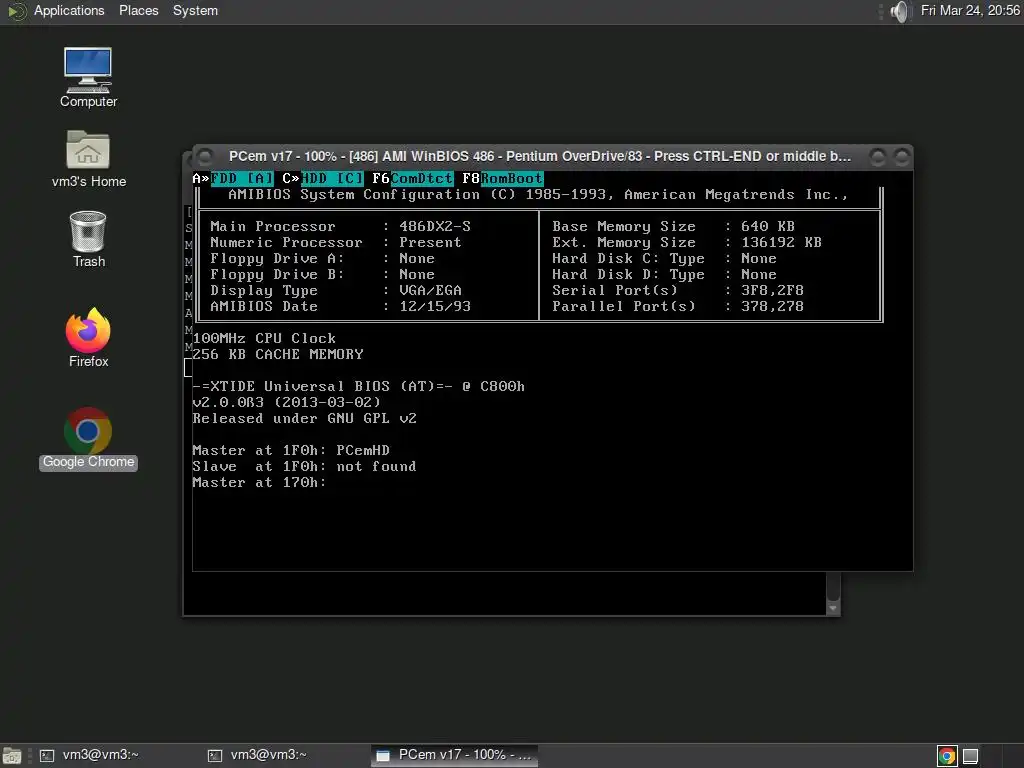This screenshot has height=768, width=1024.
Task: Open the Computer desktop icon
Action: [88, 77]
